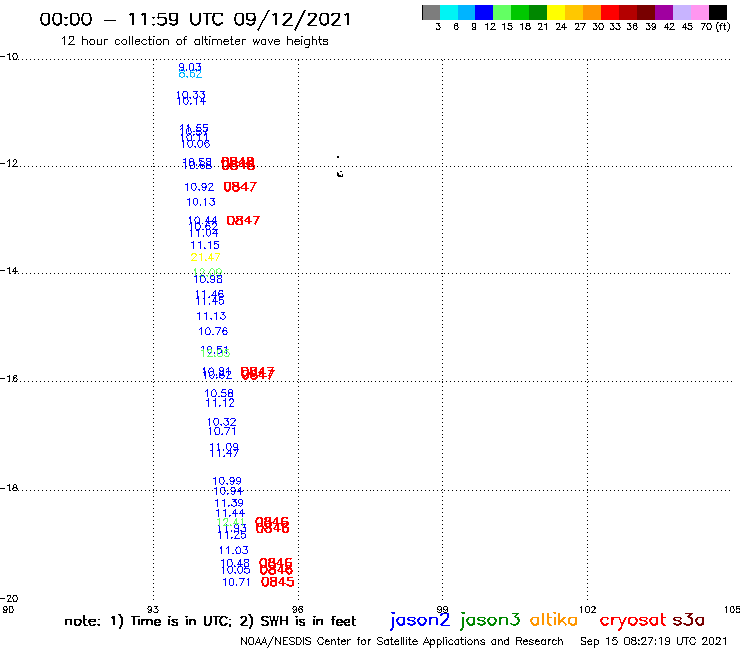Select the blue 'jason2' satellite label
This screenshot has width=740, height=650.
[x=420, y=620]
